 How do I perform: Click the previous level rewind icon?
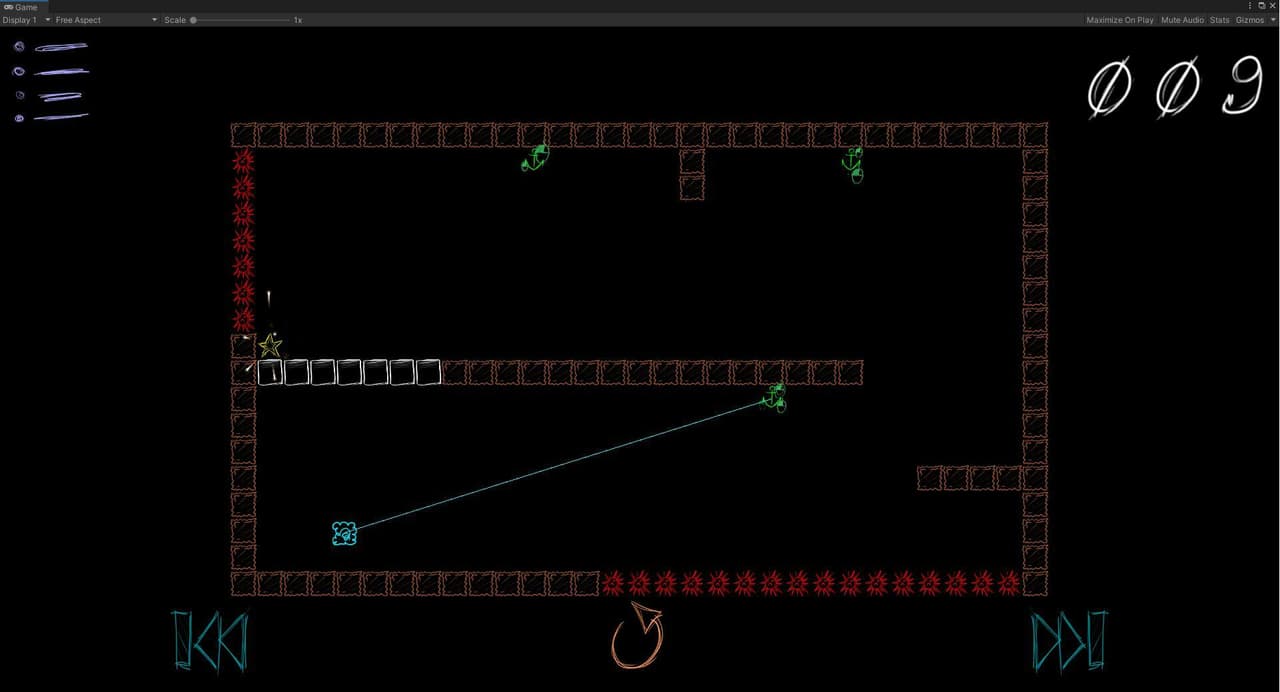[x=209, y=640]
